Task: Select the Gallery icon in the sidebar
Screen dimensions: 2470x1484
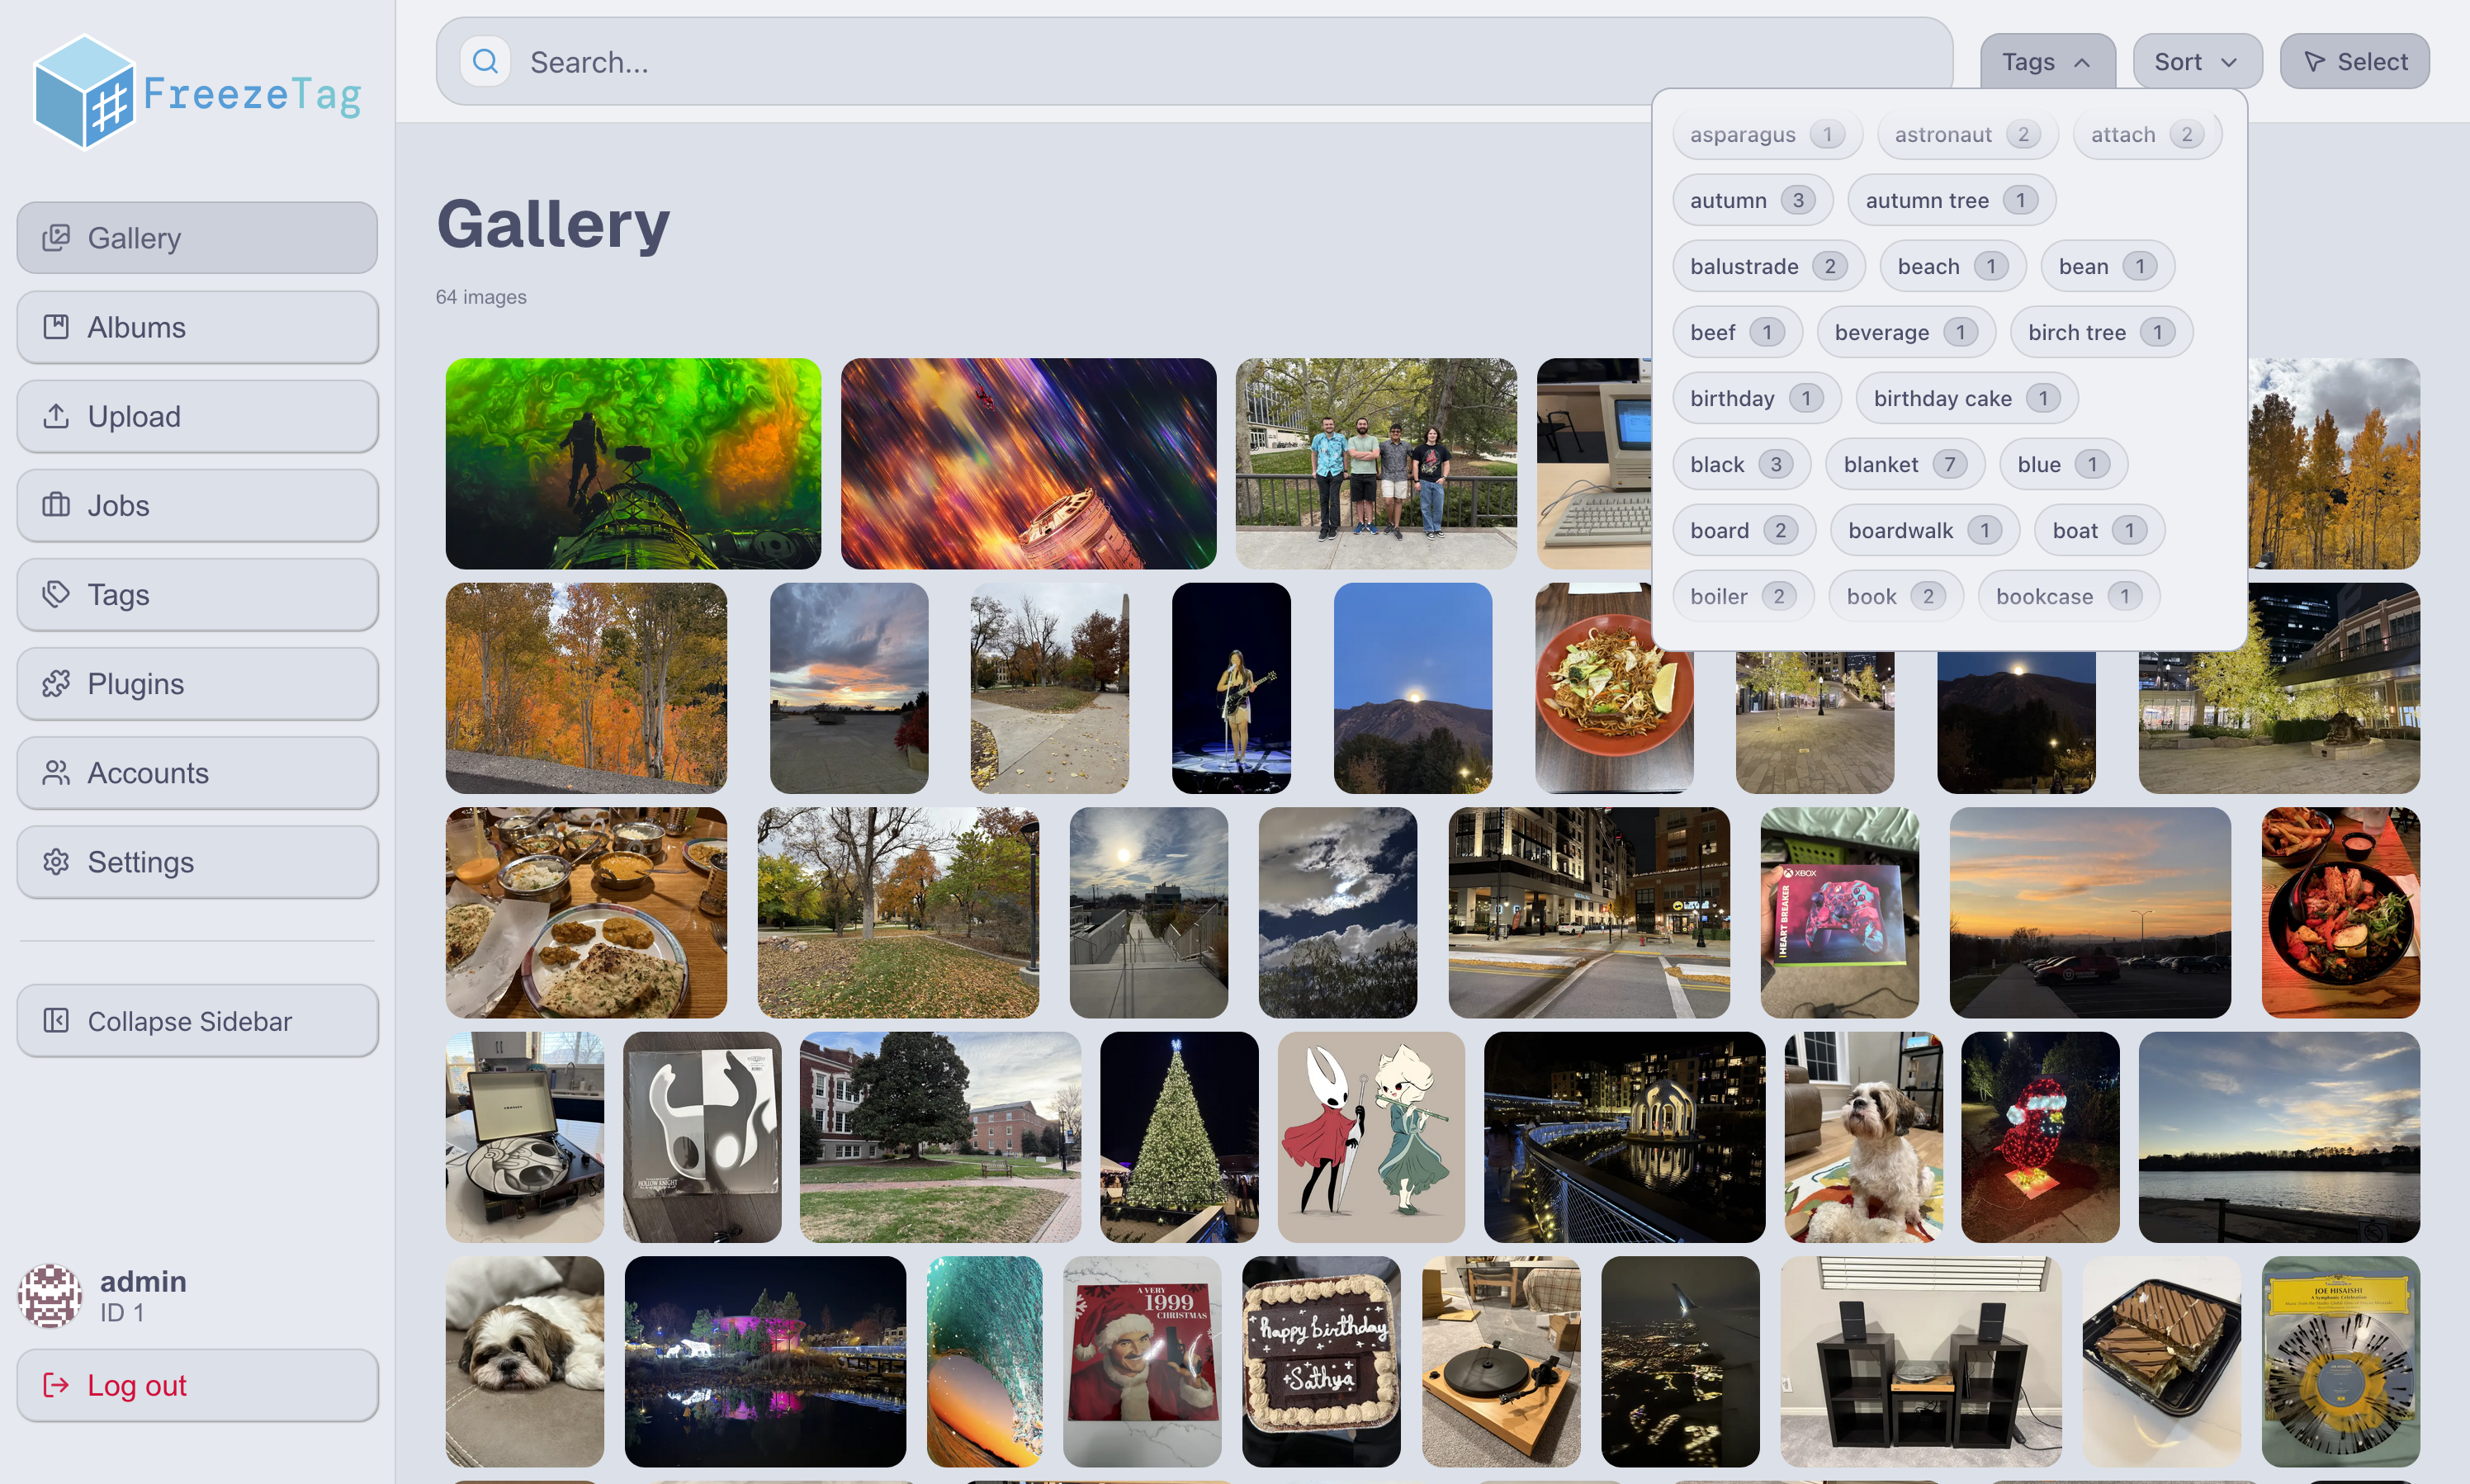Action: [x=57, y=237]
